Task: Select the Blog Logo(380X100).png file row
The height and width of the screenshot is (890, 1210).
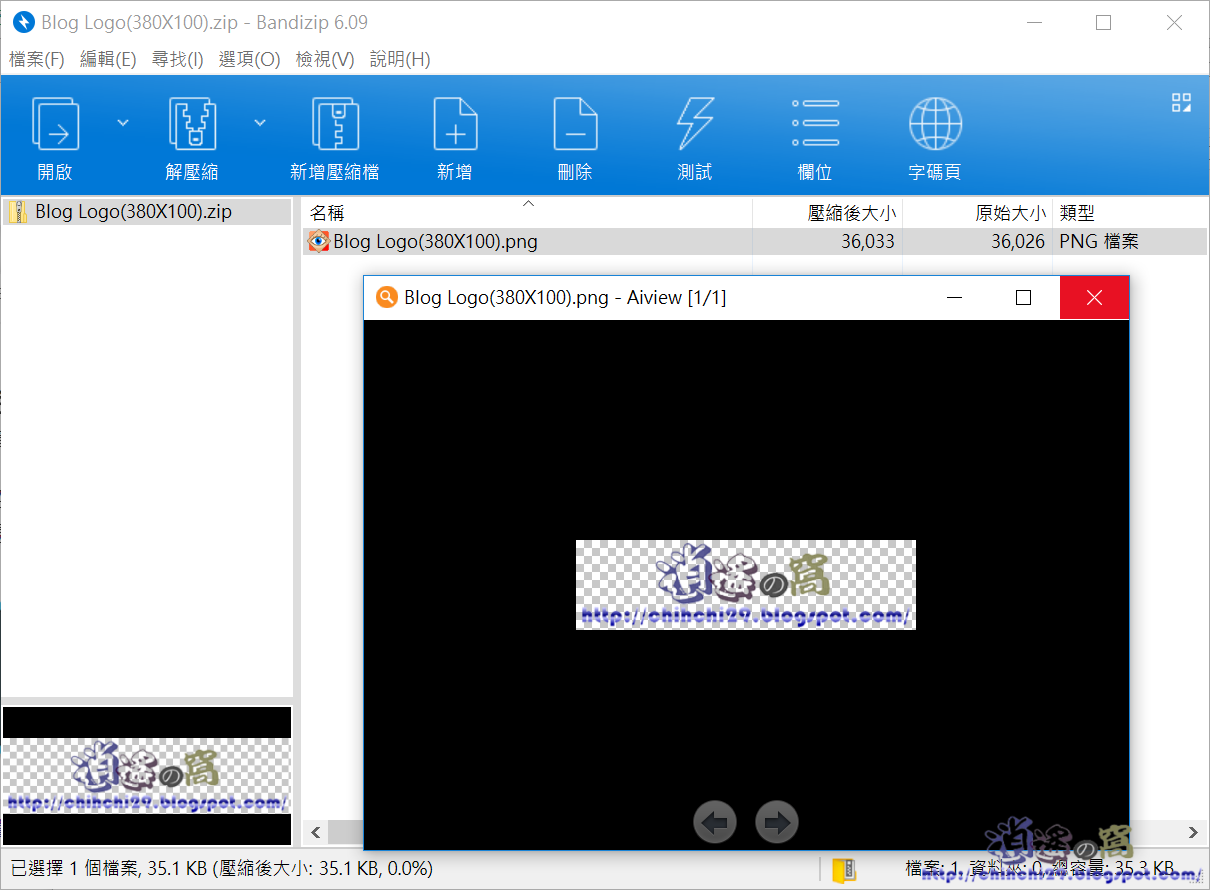Action: coord(755,241)
